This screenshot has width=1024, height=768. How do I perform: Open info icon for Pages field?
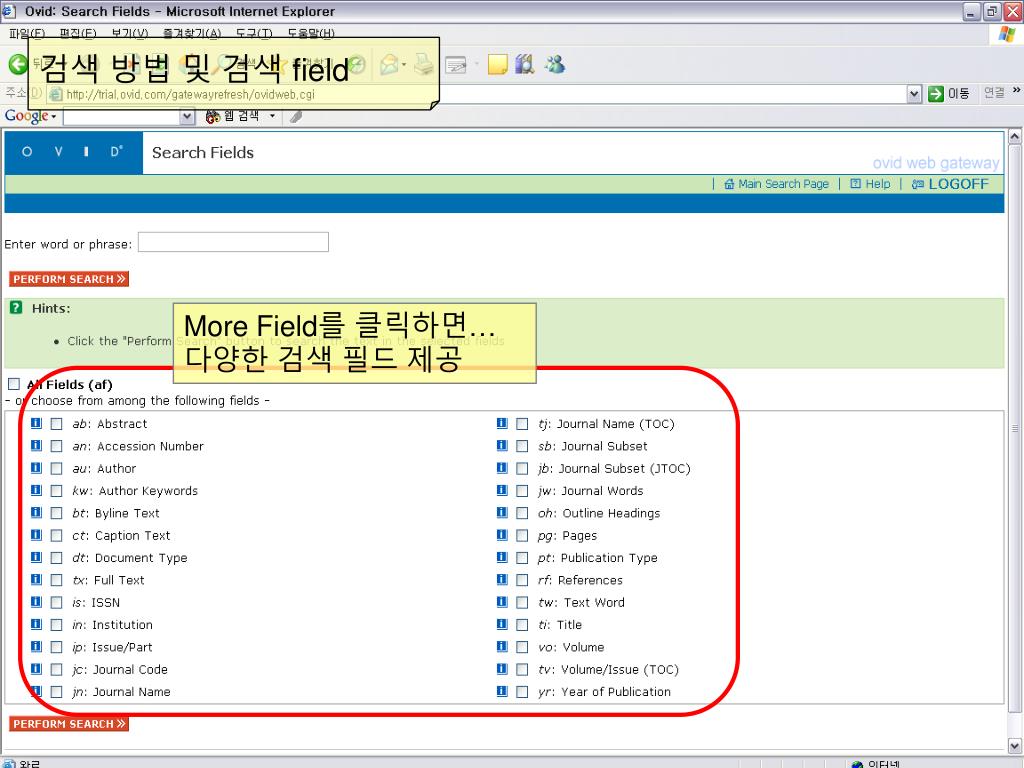click(x=502, y=535)
